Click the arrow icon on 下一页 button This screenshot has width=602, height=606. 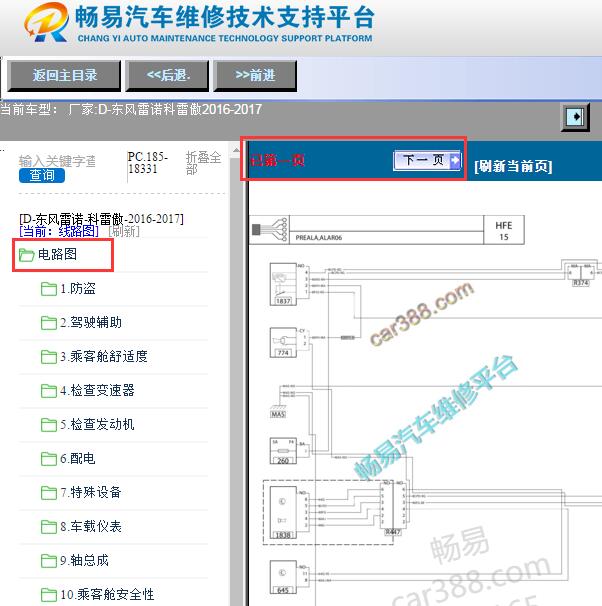[x=455, y=160]
